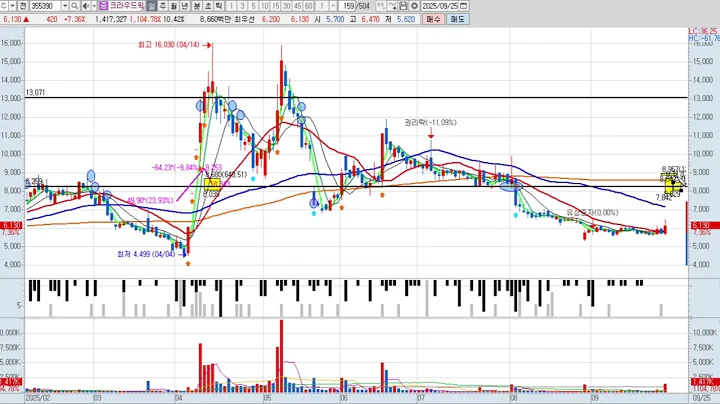
Task: Switch chart to monthly 월 period
Action: 174,6
